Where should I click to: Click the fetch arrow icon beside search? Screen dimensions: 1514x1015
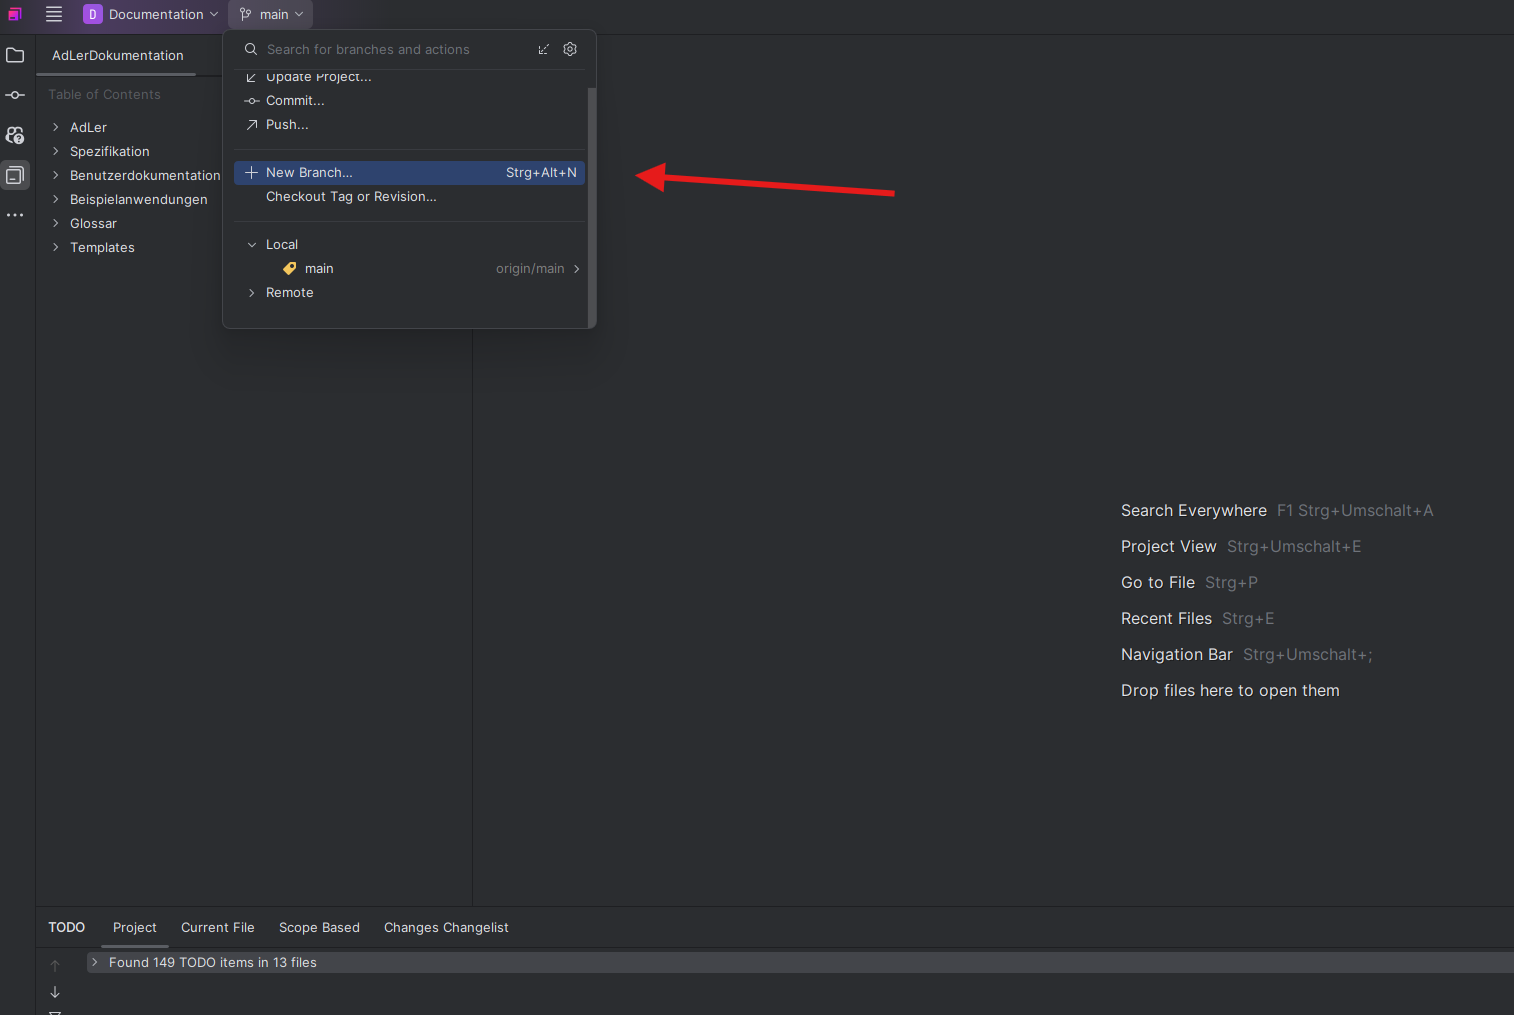pyautogui.click(x=543, y=49)
